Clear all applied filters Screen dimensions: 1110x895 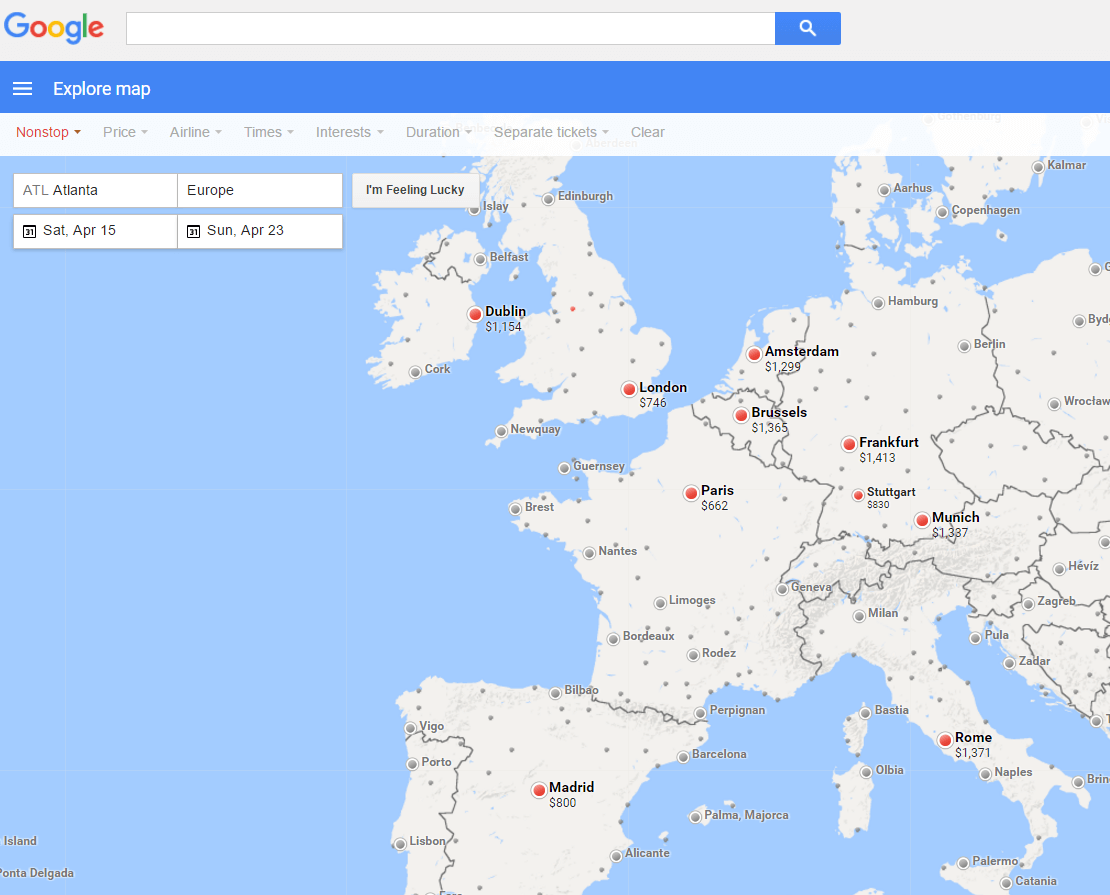click(x=647, y=132)
